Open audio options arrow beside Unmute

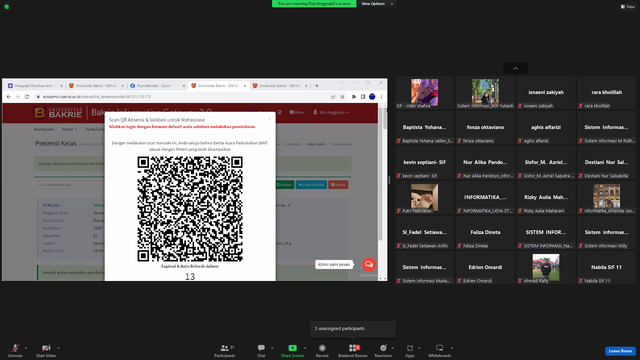pyautogui.click(x=26, y=348)
